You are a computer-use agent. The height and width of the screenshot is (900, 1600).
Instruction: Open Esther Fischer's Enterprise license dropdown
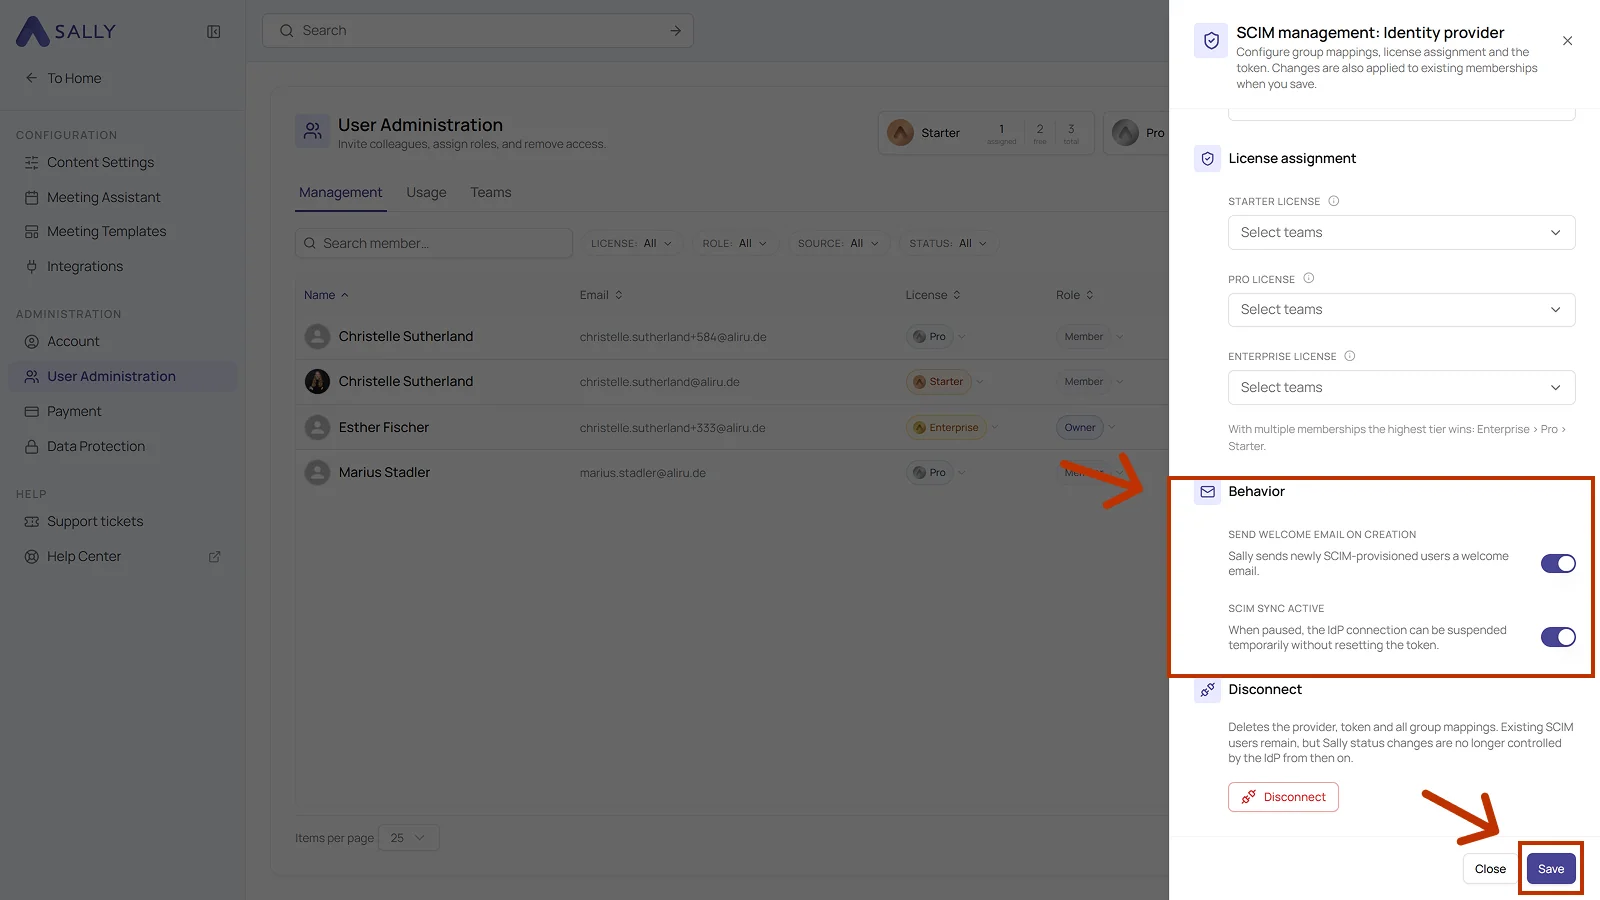click(x=994, y=427)
